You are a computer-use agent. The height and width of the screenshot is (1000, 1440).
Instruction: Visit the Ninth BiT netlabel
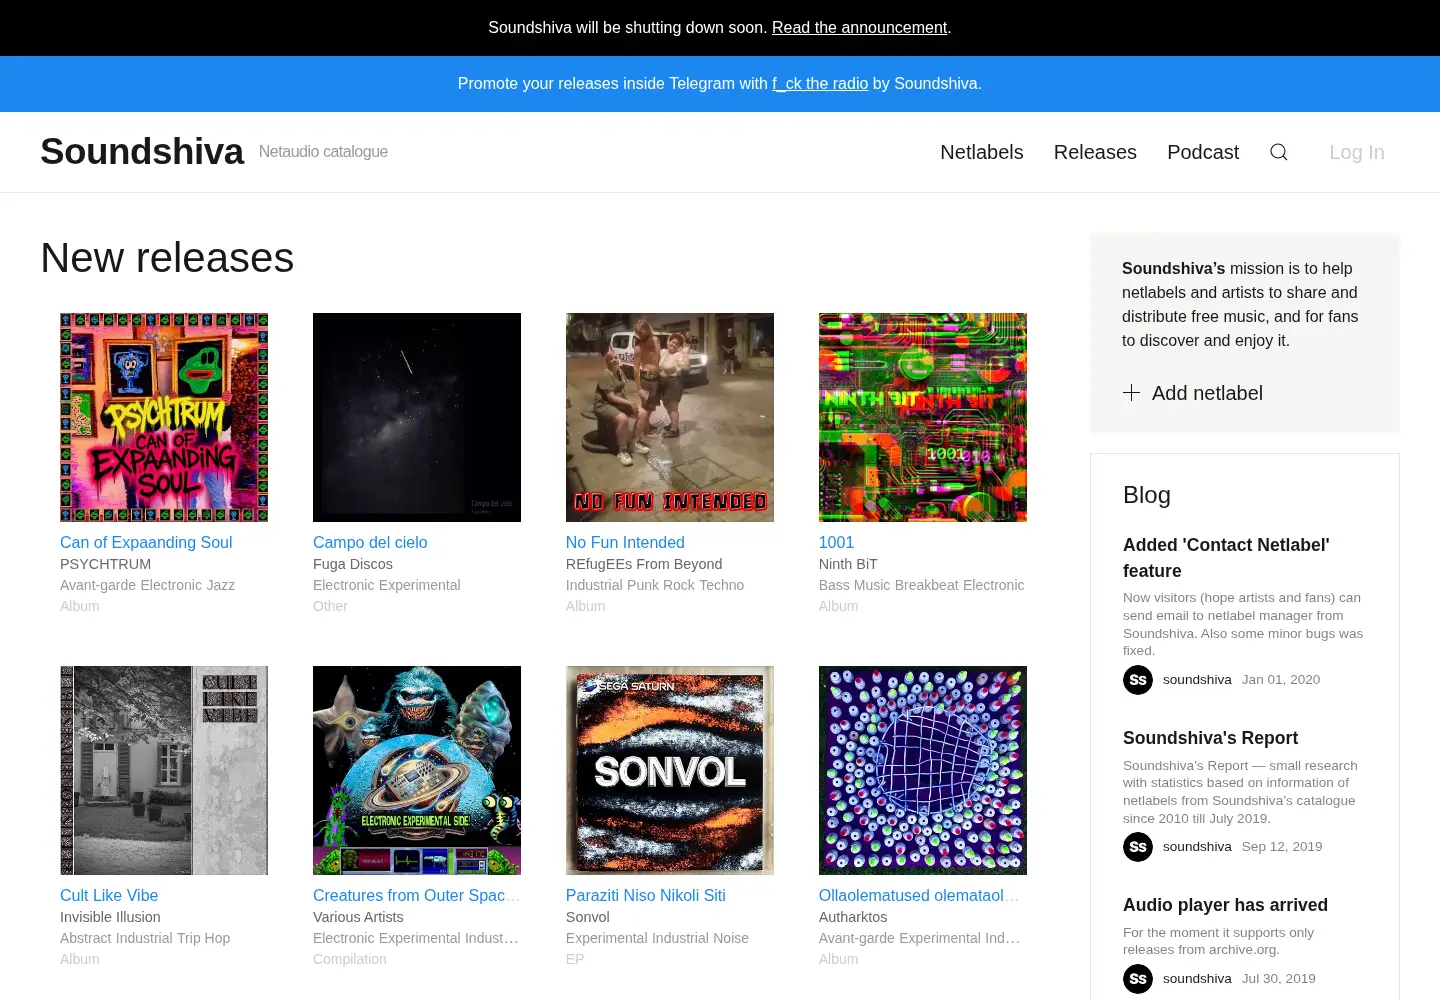848,564
